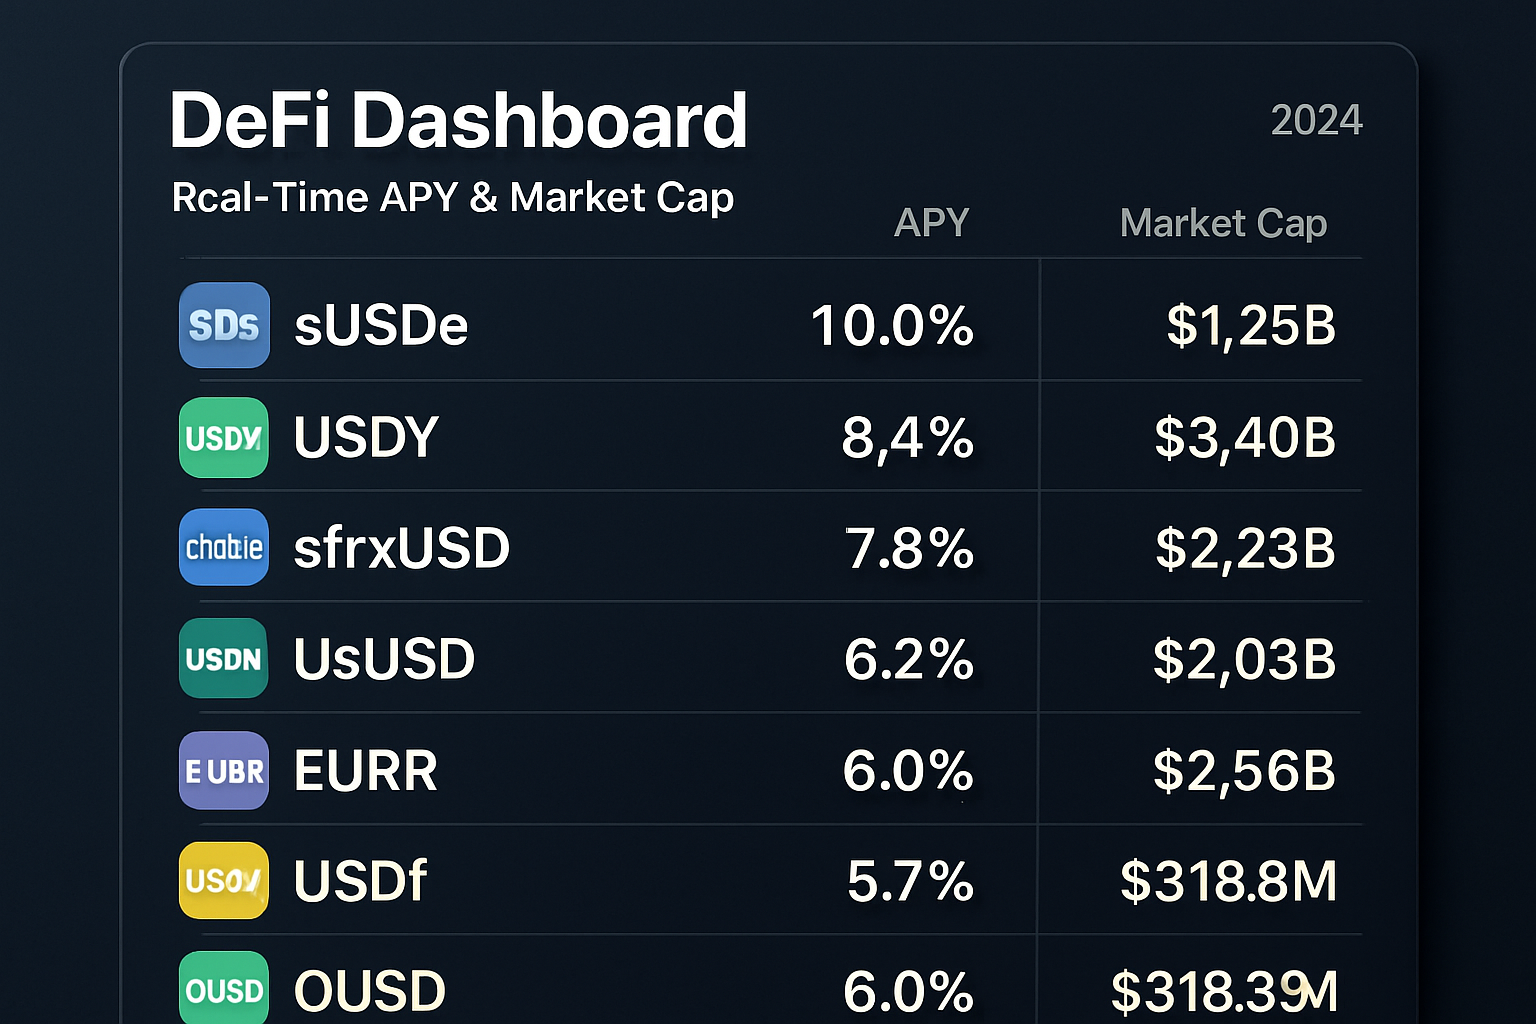Image resolution: width=1536 pixels, height=1024 pixels.
Task: Open the purple EURR token icon
Action: click(x=224, y=770)
